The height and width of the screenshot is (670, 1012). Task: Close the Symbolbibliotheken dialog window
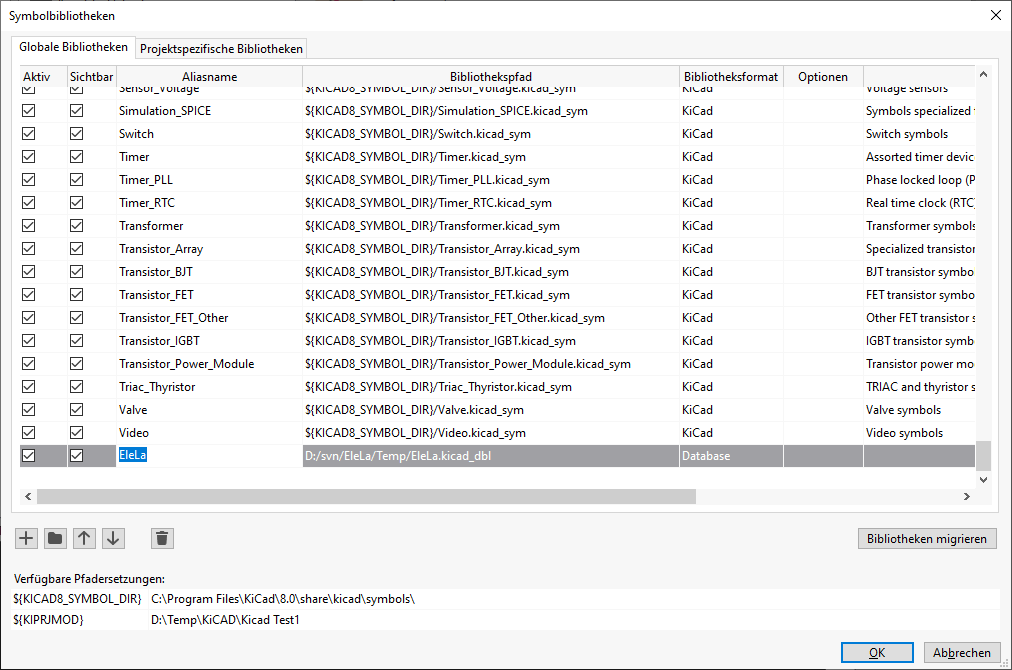[995, 15]
